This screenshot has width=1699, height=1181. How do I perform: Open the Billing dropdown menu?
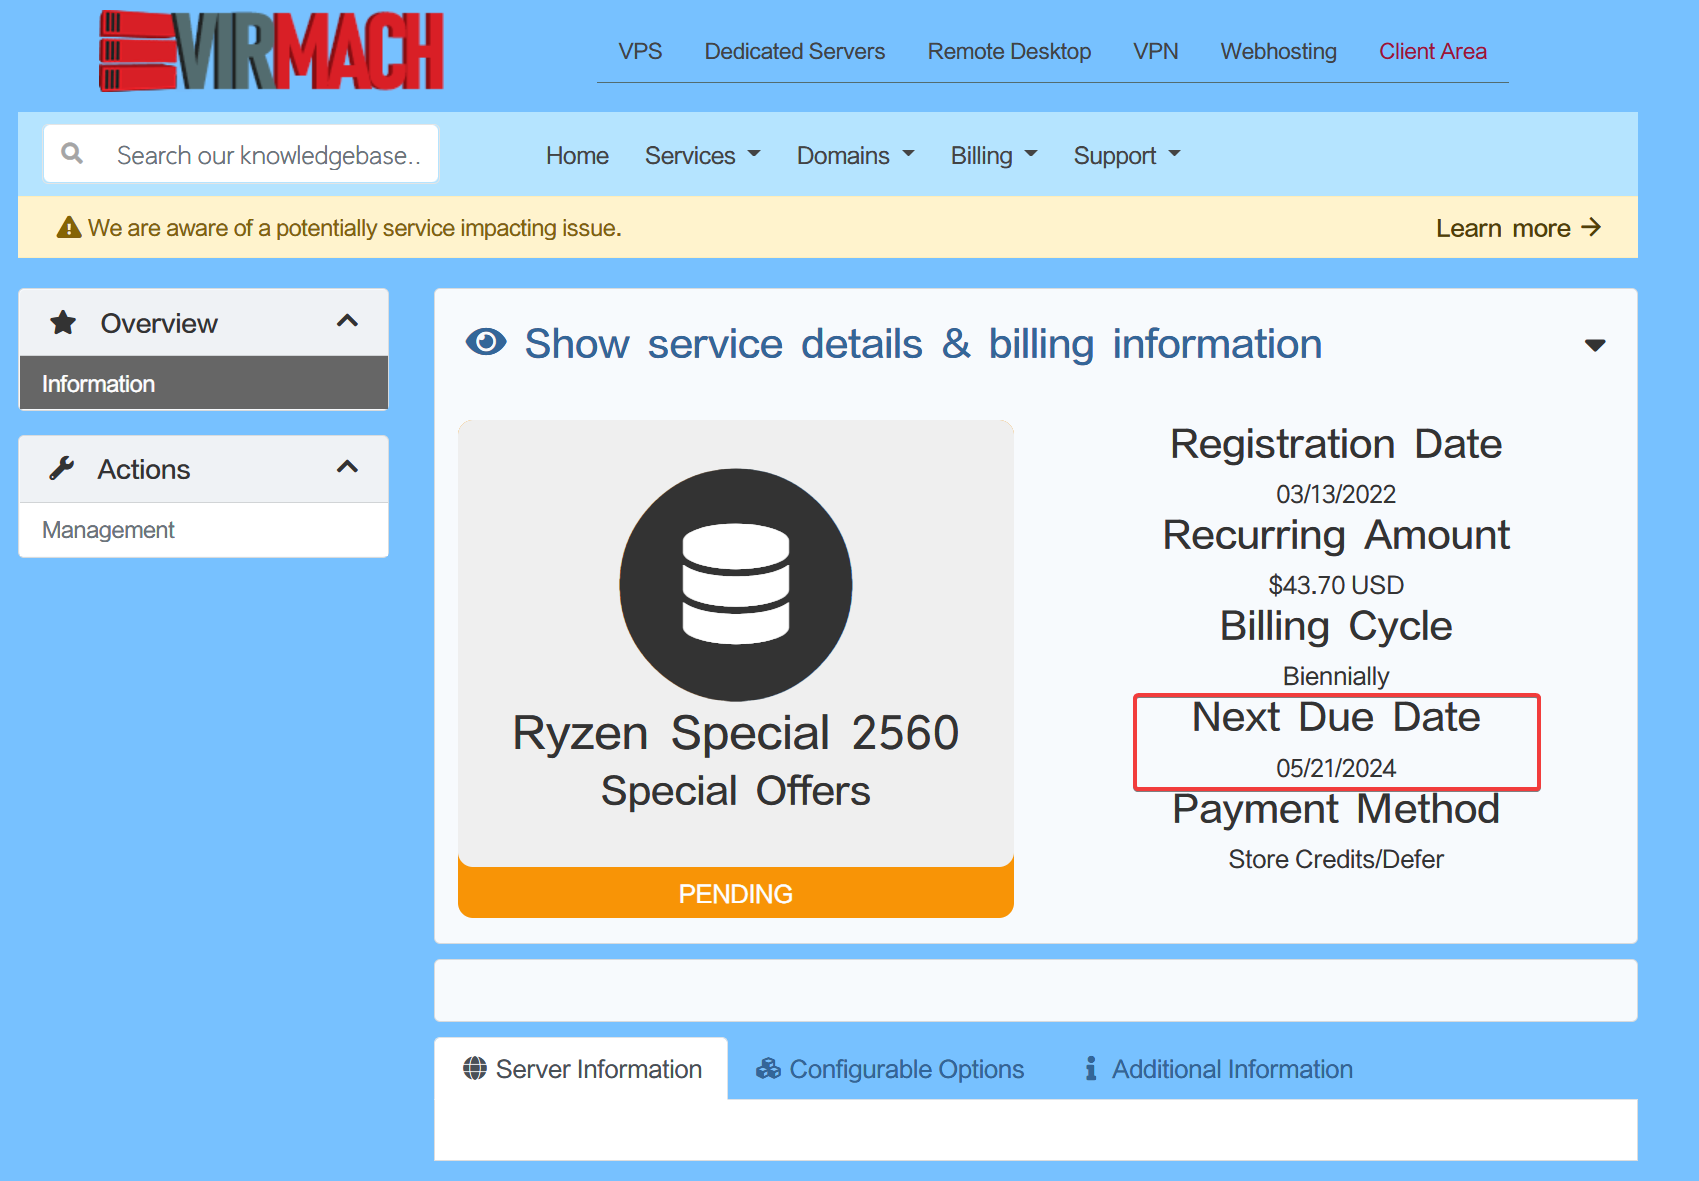click(994, 156)
